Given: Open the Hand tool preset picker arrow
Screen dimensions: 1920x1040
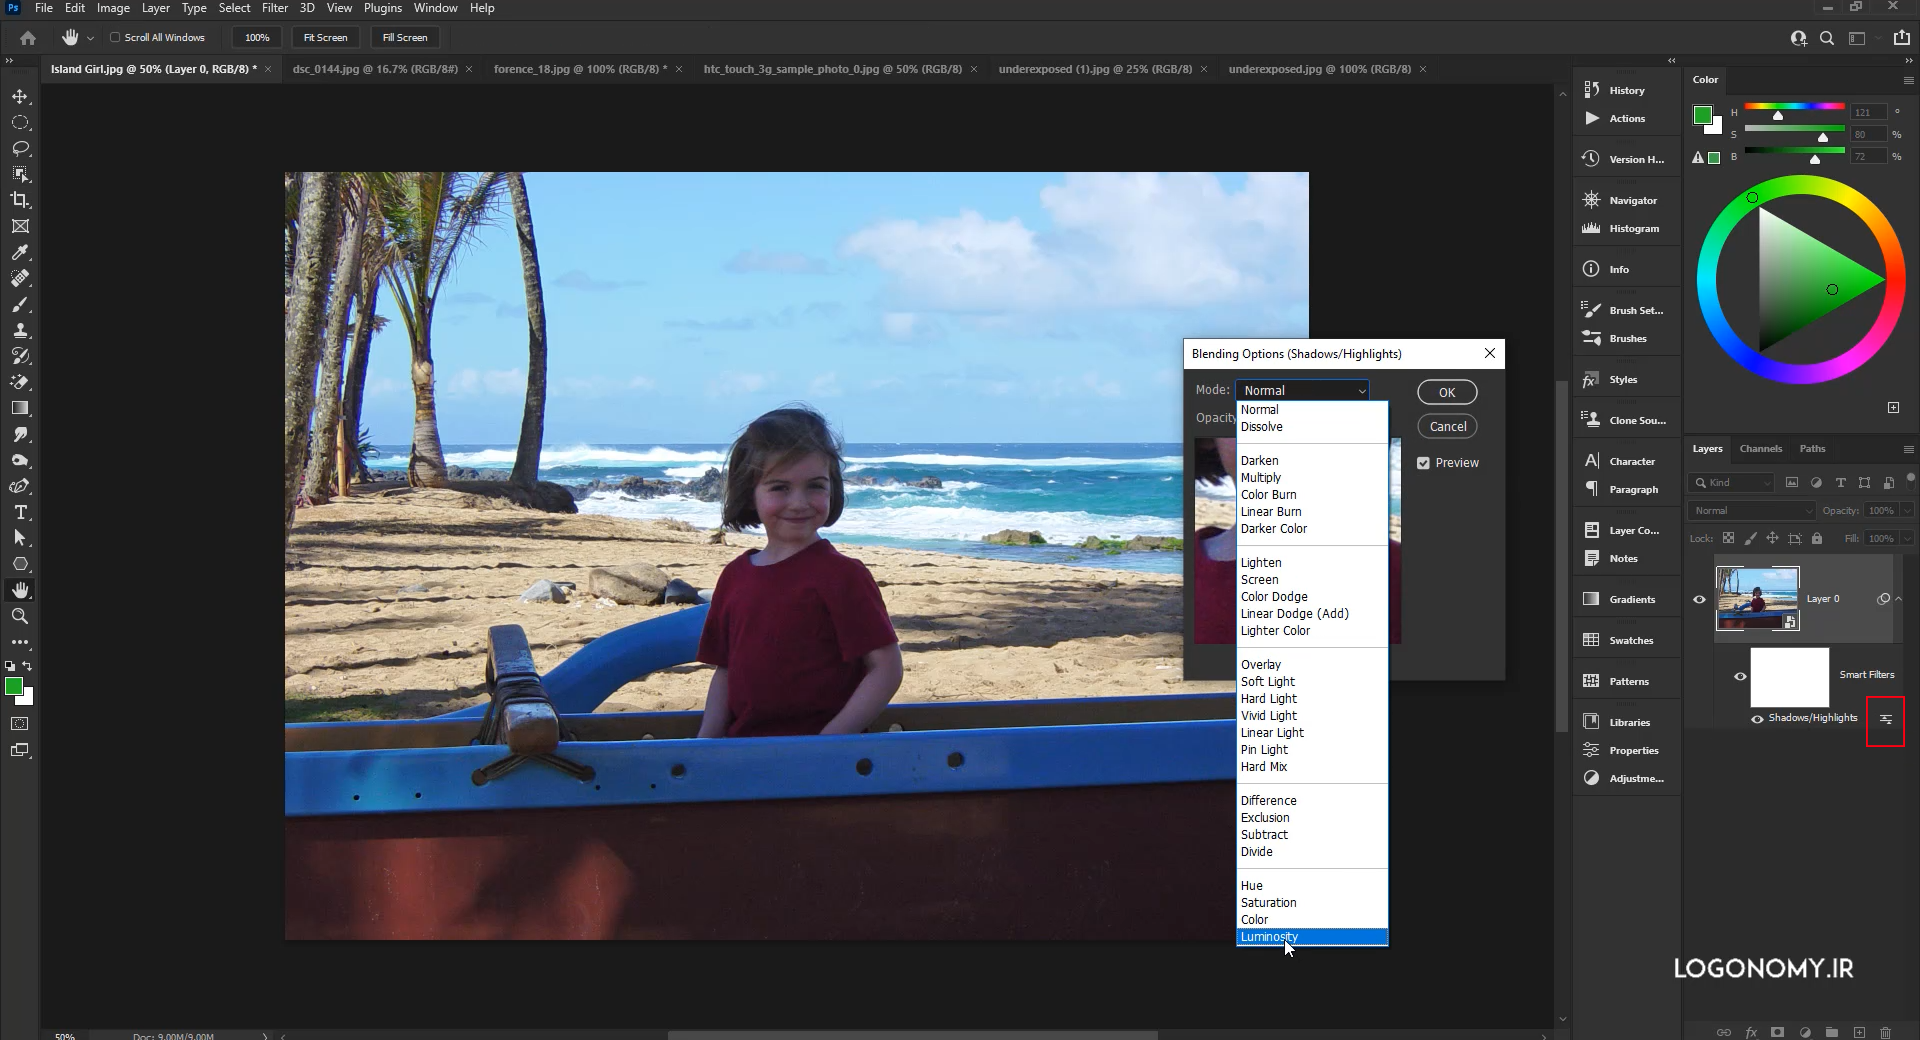Looking at the screenshot, I should [x=90, y=38].
